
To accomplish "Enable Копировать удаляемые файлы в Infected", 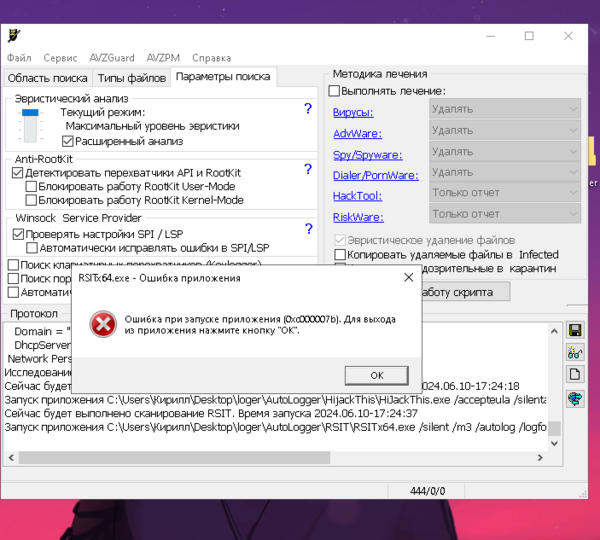I will click(x=340, y=255).
